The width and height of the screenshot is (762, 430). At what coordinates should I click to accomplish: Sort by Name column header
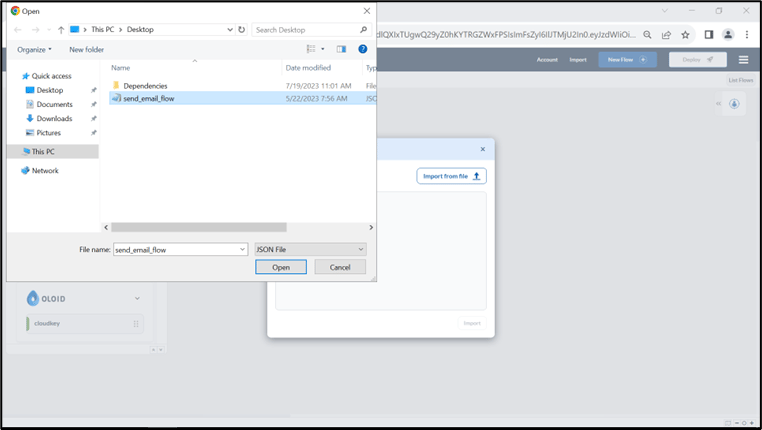coord(121,68)
